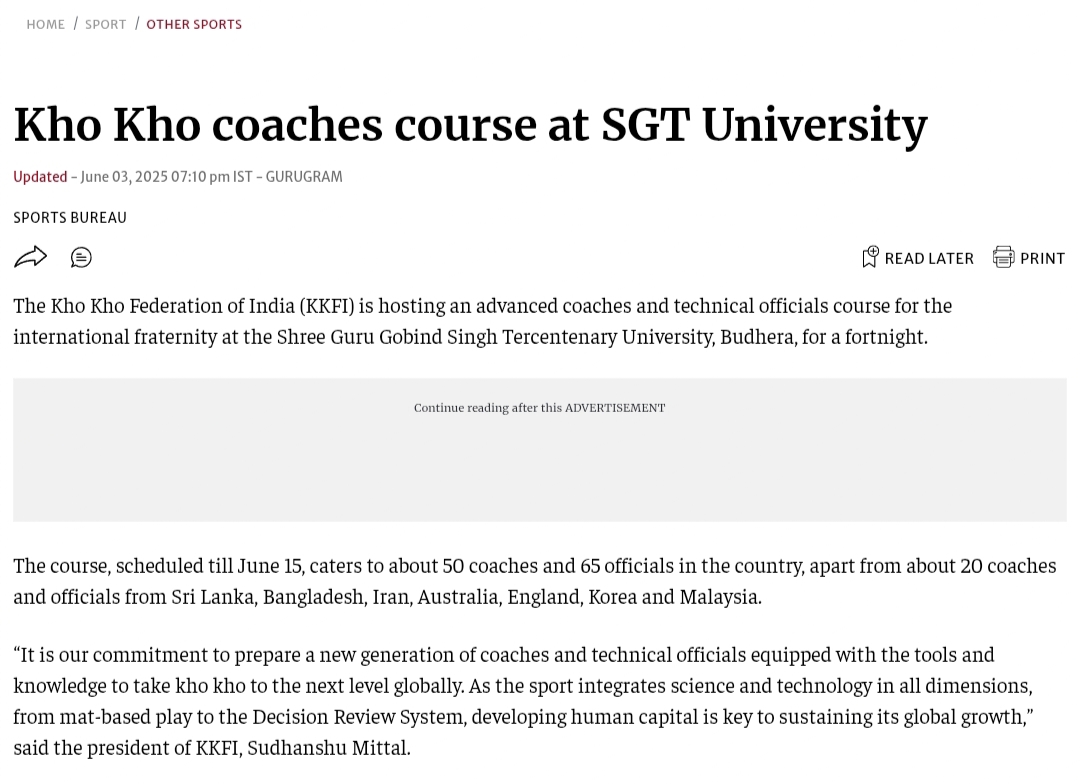Click the printer icon
The width and height of the screenshot is (1080, 784).
1003,257
